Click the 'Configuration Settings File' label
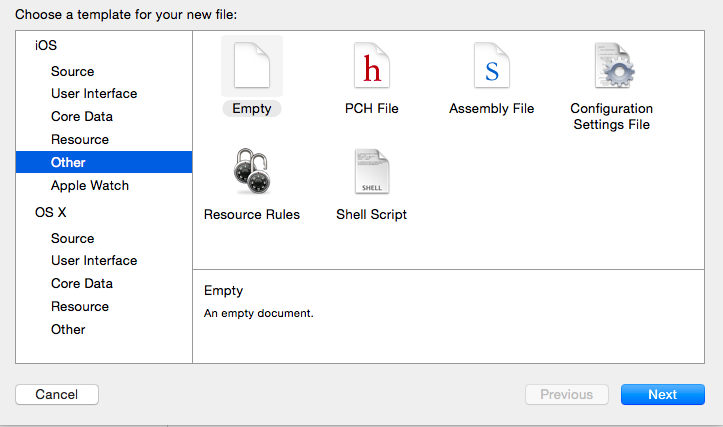Screen dimensions: 723x427 [x=611, y=116]
